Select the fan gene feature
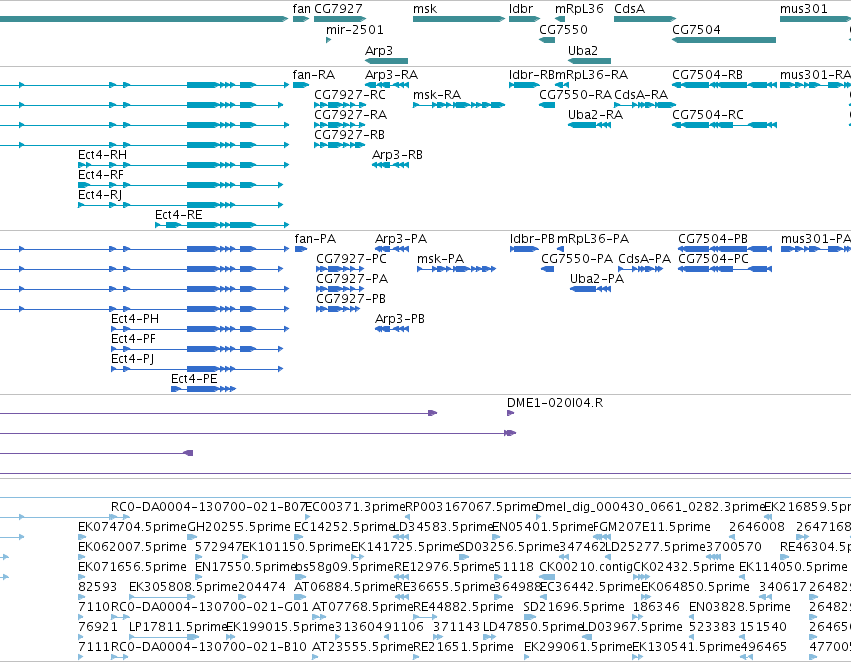Viewport: 851px width, 662px height. [301, 19]
